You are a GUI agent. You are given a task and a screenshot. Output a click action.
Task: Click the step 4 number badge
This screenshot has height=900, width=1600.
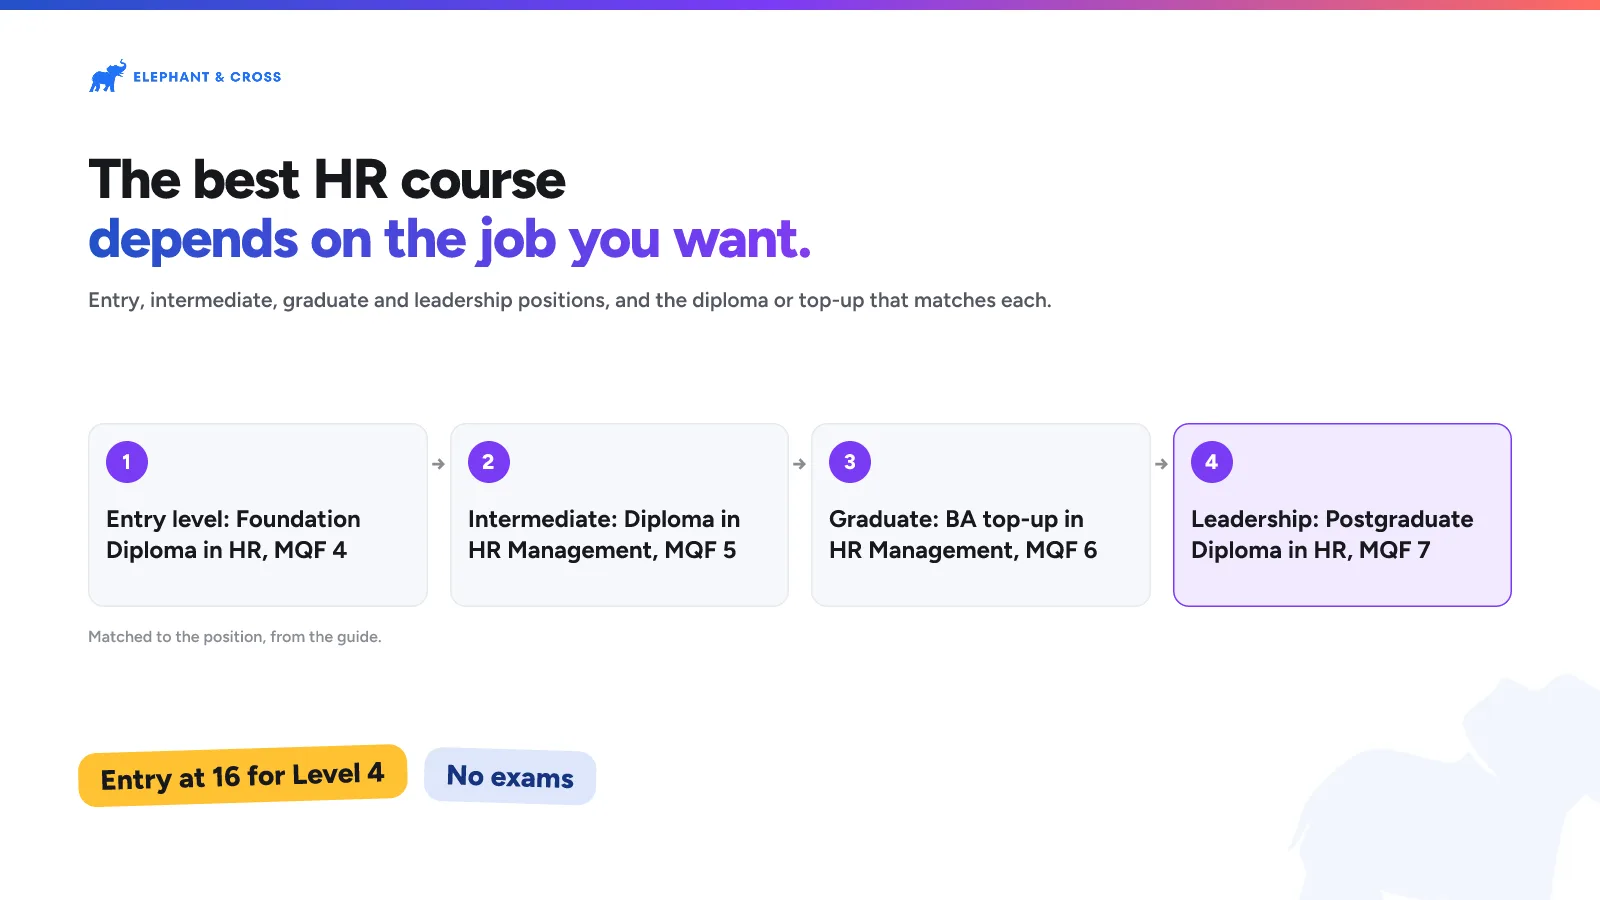point(1212,462)
